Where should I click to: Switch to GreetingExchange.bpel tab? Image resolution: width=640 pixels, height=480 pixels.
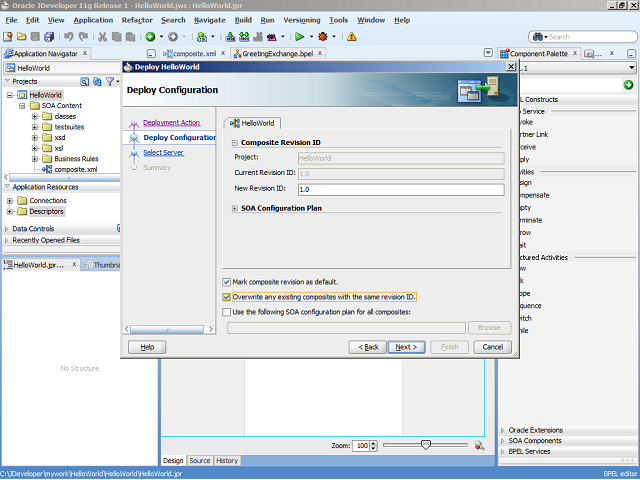click(278, 53)
